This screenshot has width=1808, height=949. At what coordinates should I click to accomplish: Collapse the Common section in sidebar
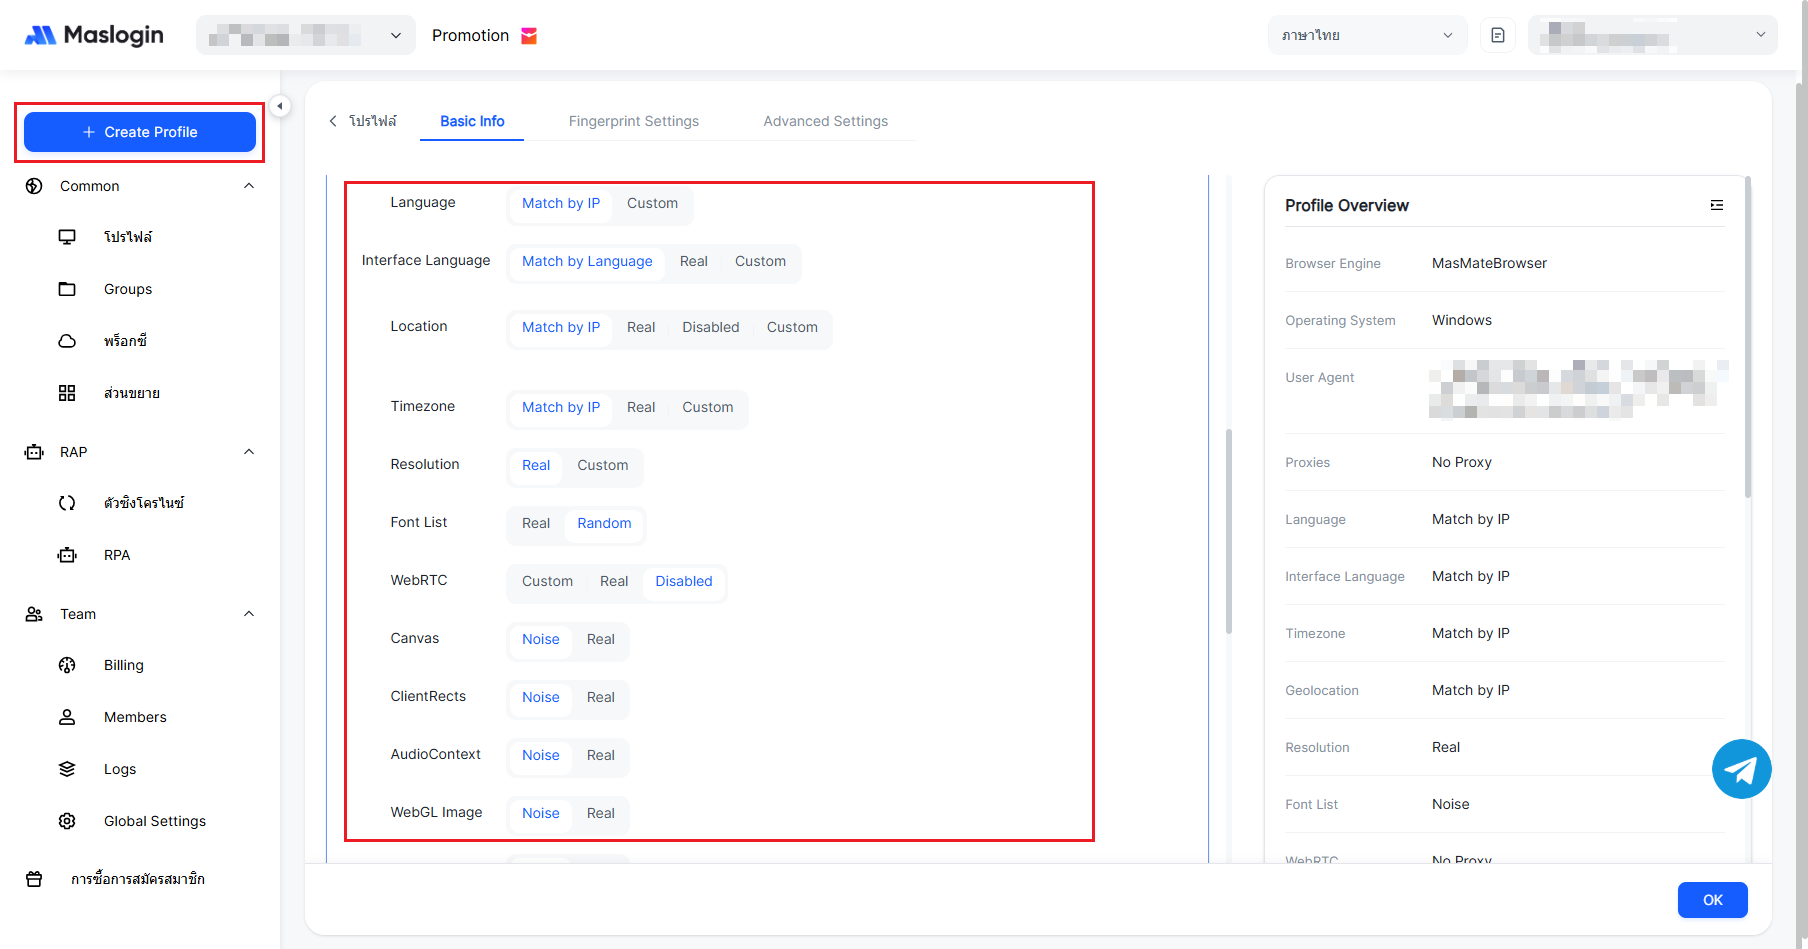[x=249, y=186]
